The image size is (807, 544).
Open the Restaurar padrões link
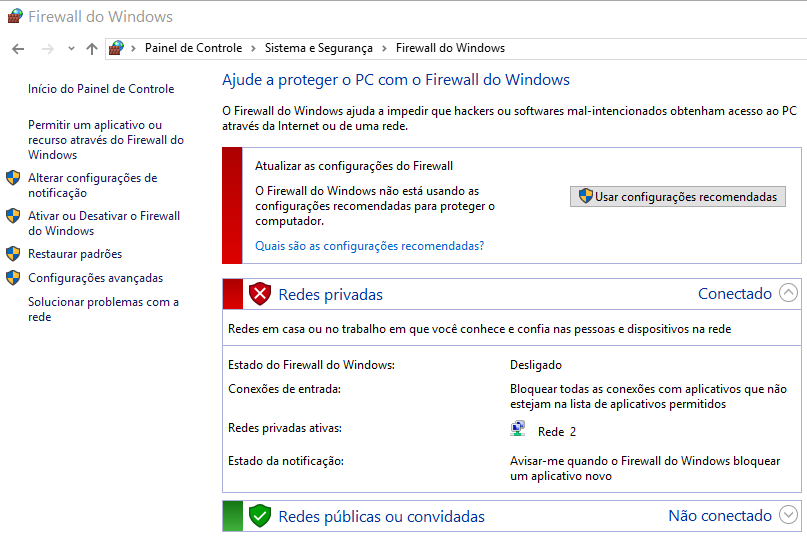(75, 254)
